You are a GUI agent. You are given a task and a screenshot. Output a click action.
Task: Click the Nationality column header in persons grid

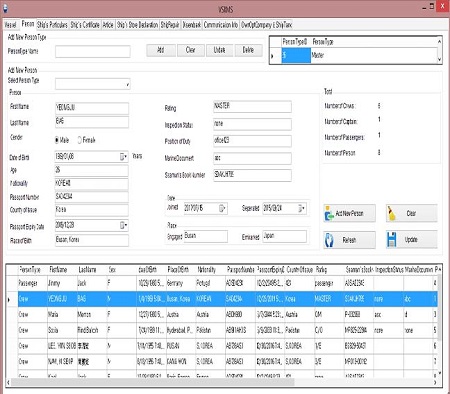(210, 270)
